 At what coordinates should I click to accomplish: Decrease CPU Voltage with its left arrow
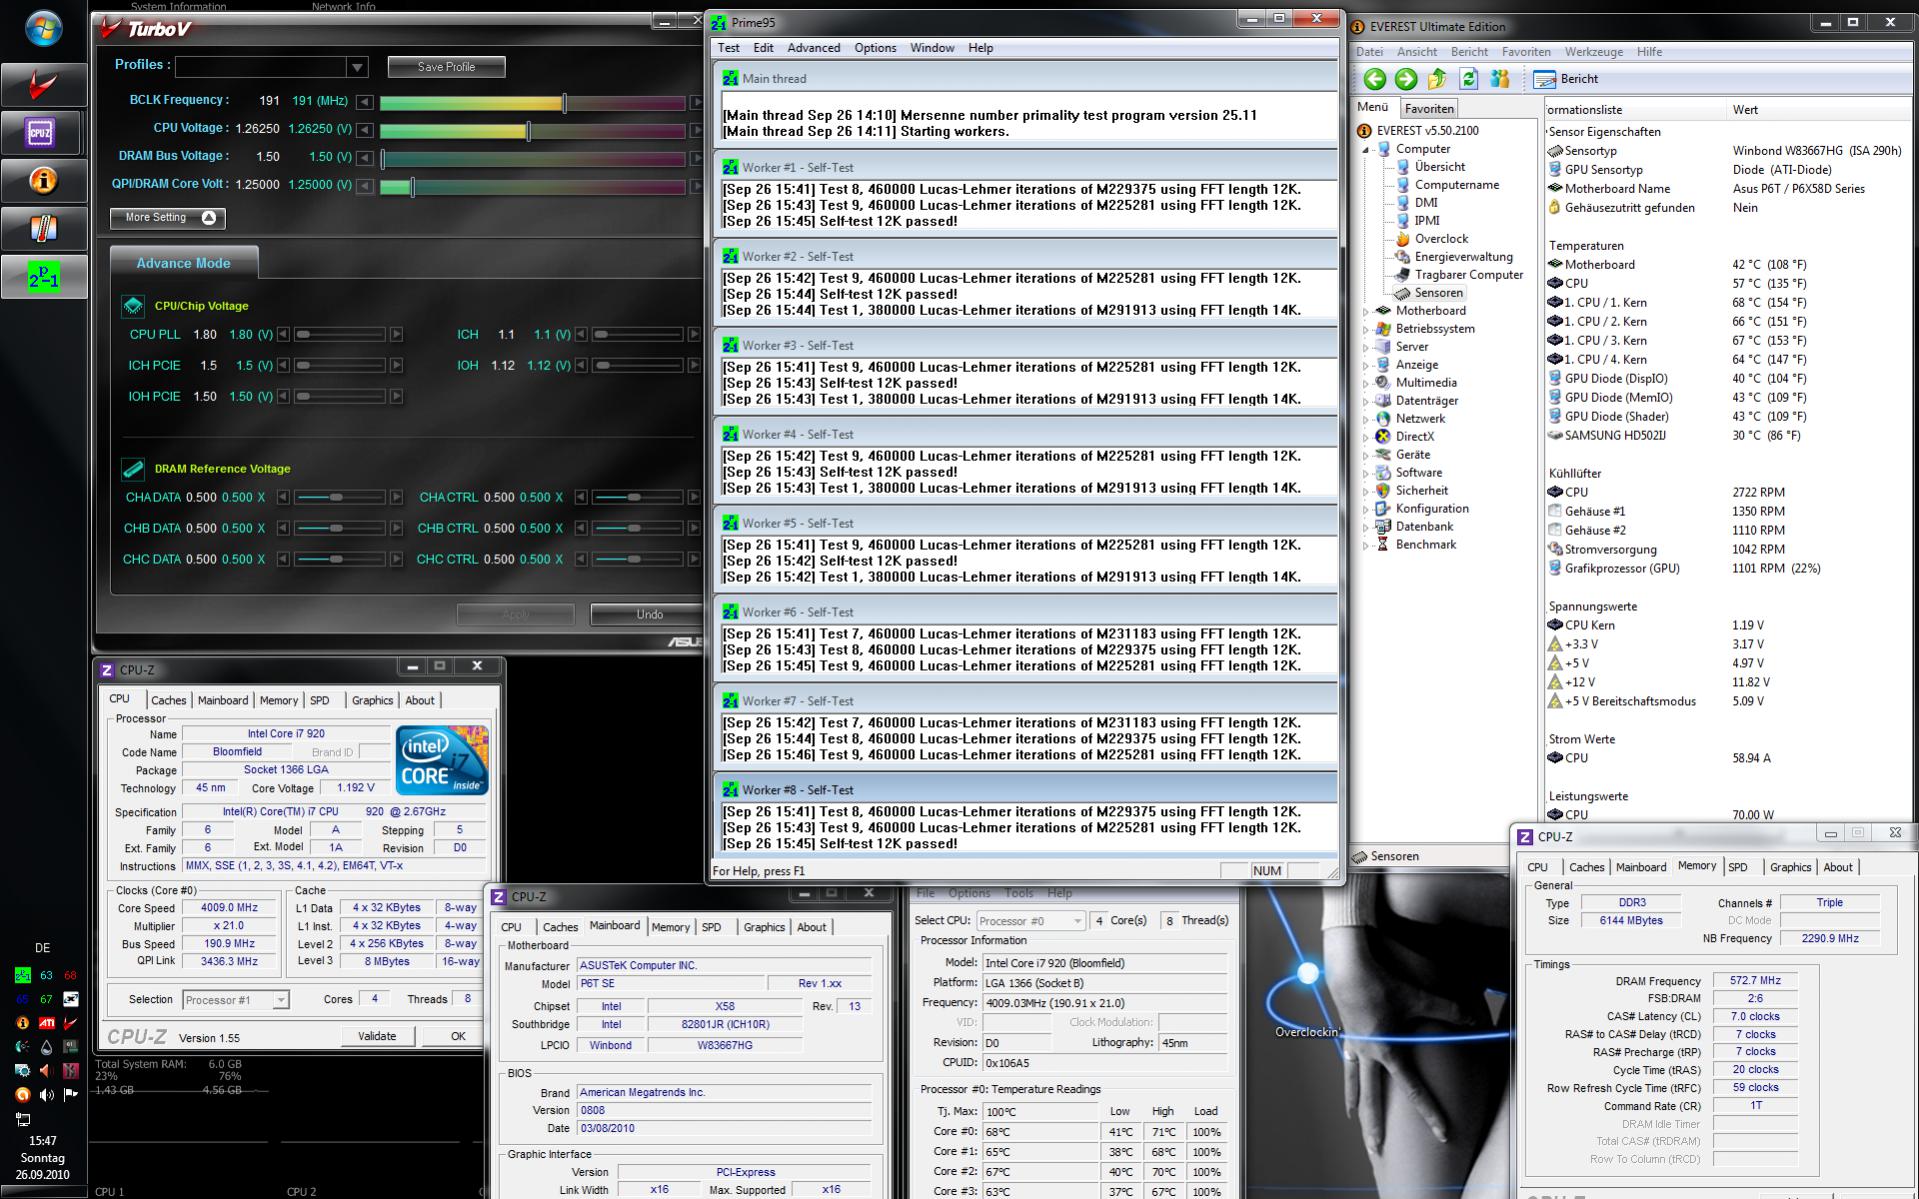click(x=365, y=130)
